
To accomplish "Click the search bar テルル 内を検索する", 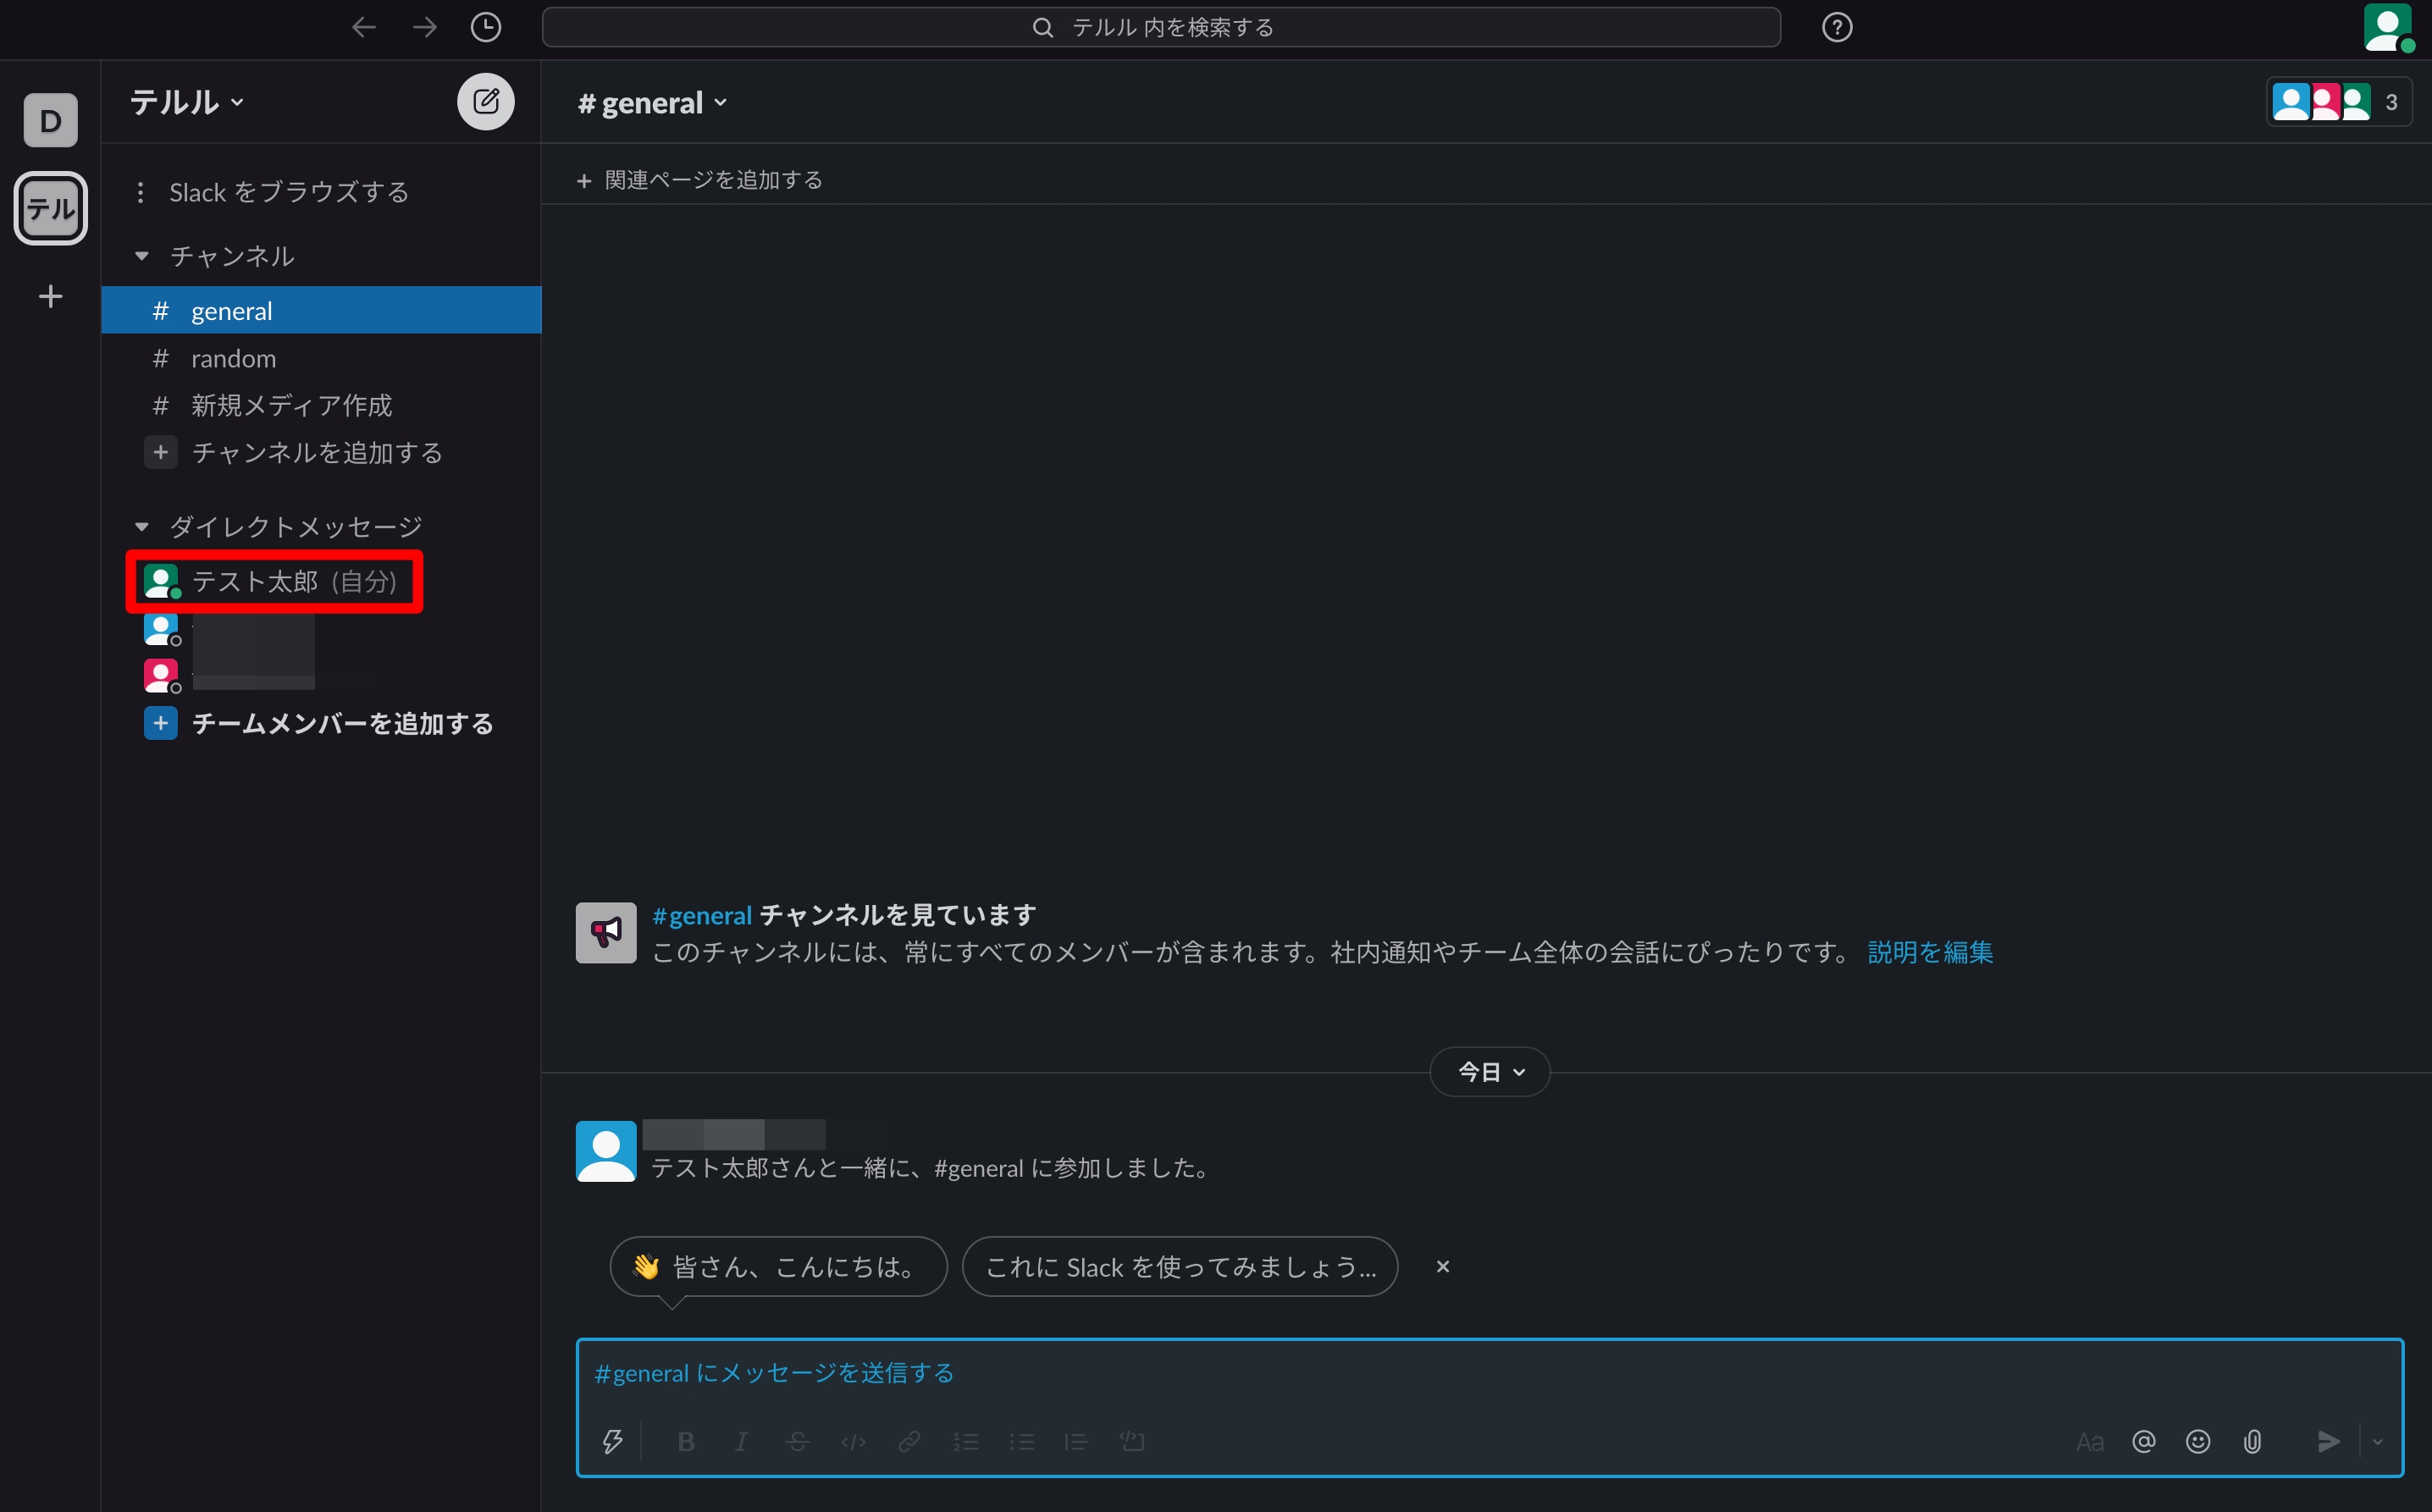I will coord(1160,27).
